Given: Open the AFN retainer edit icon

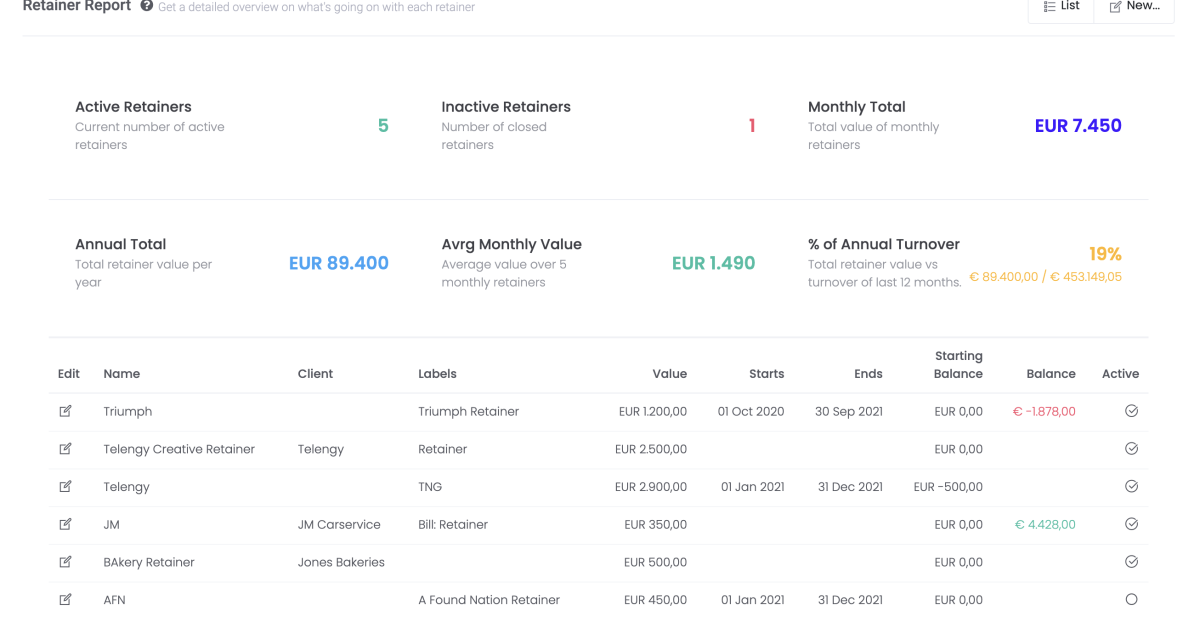Looking at the screenshot, I should pyautogui.click(x=65, y=600).
